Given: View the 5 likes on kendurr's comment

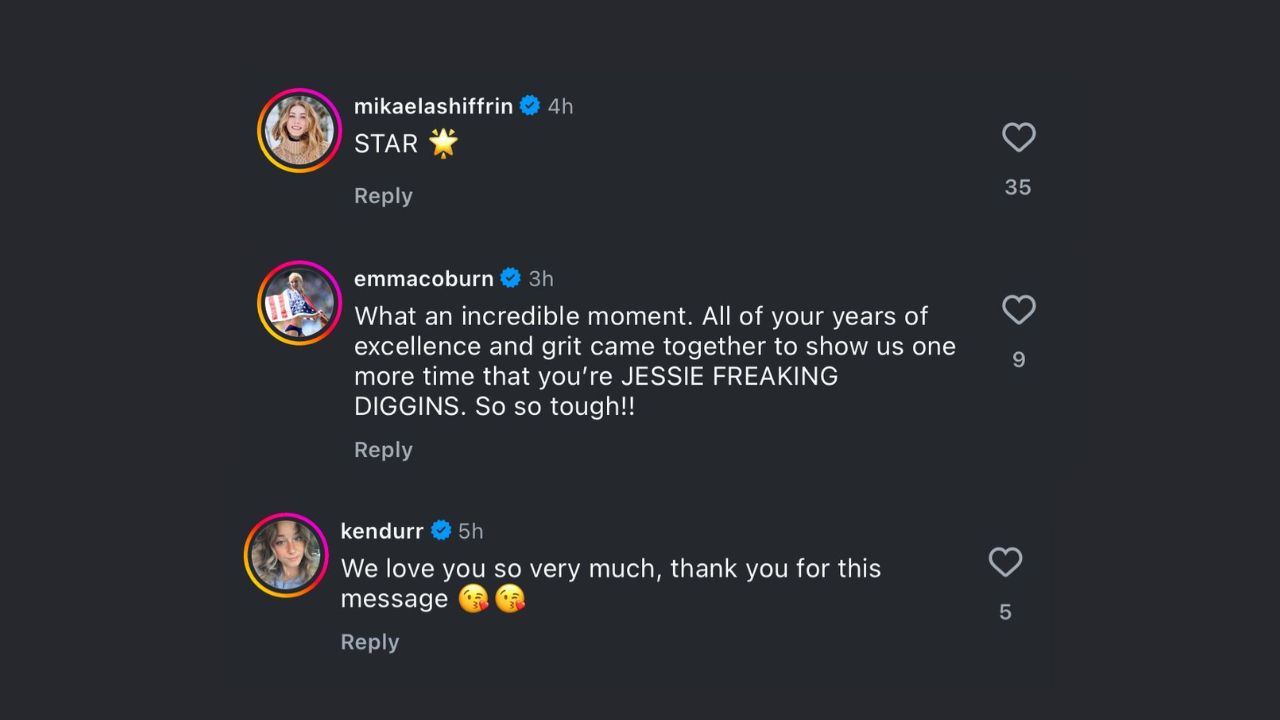Looking at the screenshot, I should (1005, 612).
